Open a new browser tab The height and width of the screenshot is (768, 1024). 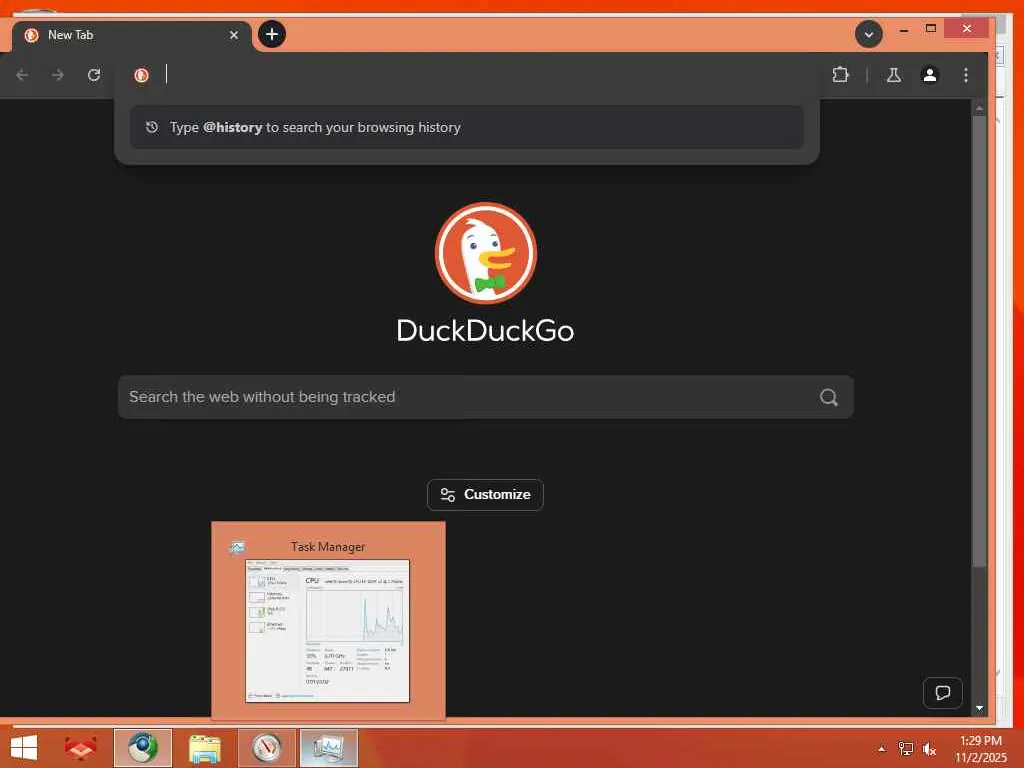tap(272, 34)
